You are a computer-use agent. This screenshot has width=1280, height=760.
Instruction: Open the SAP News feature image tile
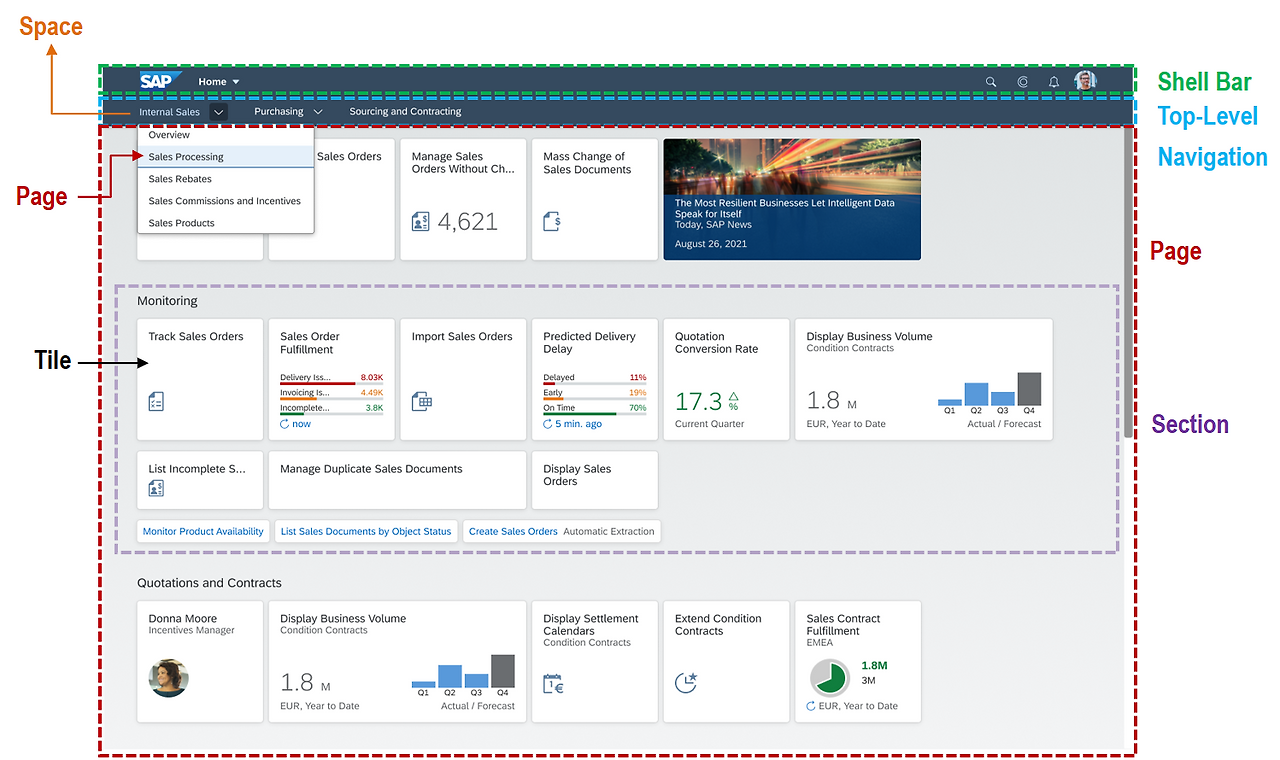[x=792, y=199]
